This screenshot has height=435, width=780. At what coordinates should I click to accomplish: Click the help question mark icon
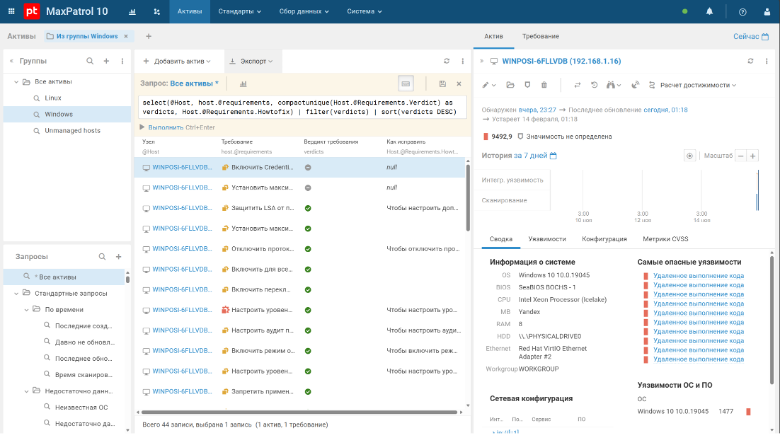(x=742, y=11)
